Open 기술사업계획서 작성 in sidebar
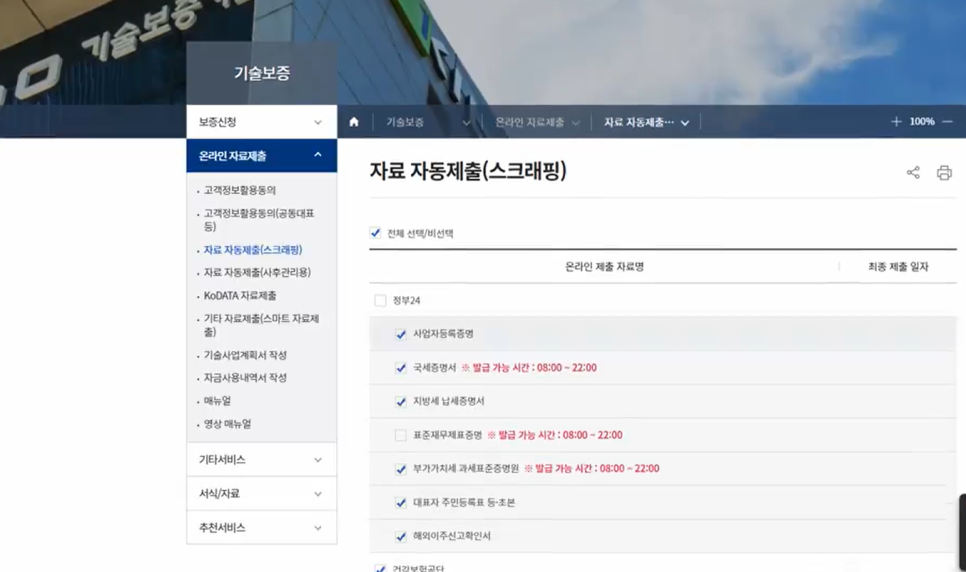 (x=245, y=355)
